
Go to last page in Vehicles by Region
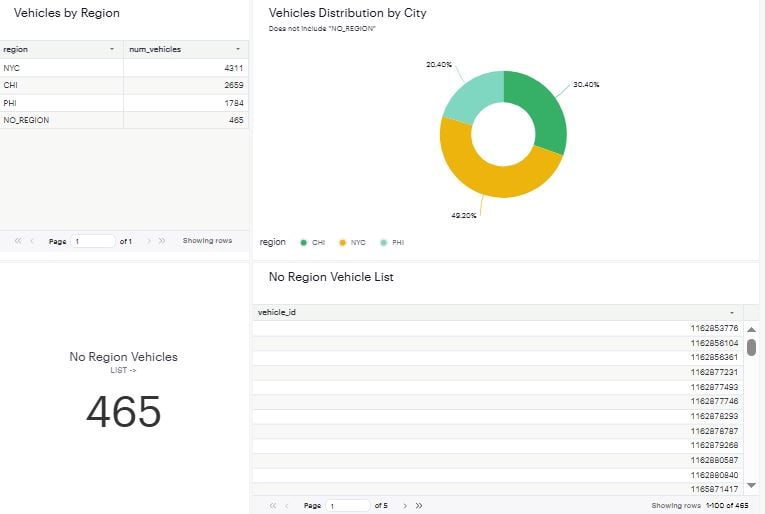click(162, 241)
